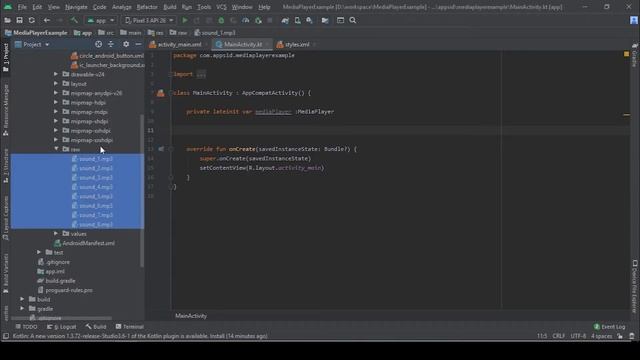Open the Event Log
The height and width of the screenshot is (360, 640).
point(609,327)
